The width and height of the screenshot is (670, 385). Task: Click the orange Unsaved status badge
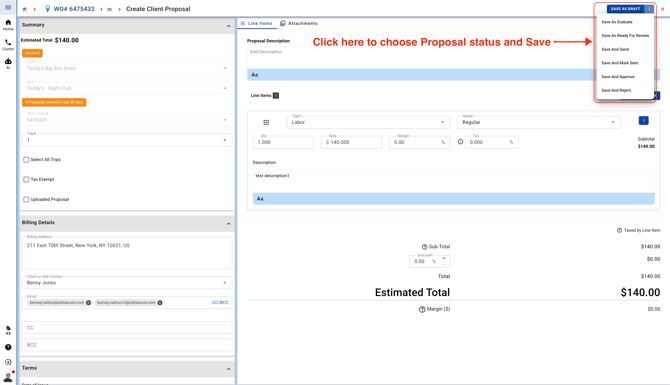click(32, 53)
